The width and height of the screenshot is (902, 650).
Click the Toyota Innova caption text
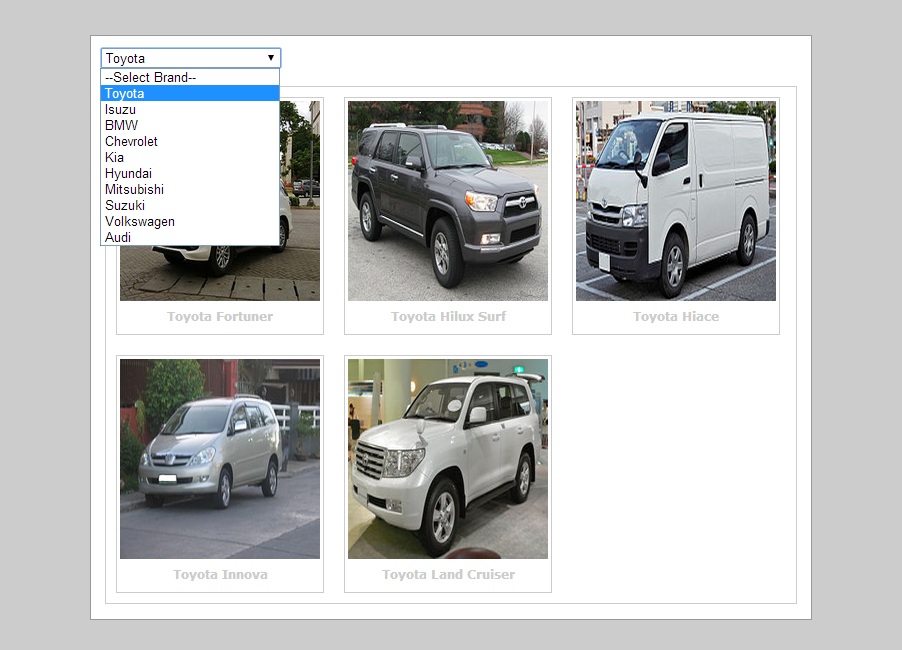pyautogui.click(x=220, y=575)
